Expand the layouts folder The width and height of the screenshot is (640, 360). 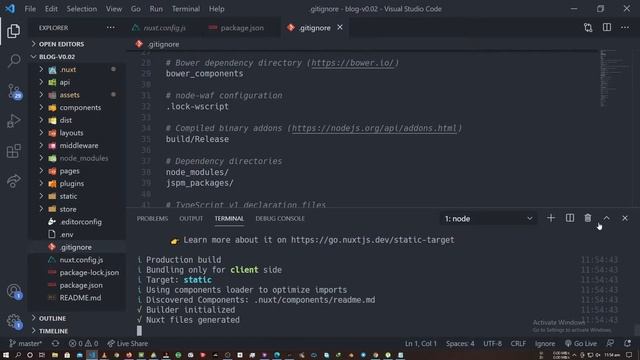coord(71,133)
